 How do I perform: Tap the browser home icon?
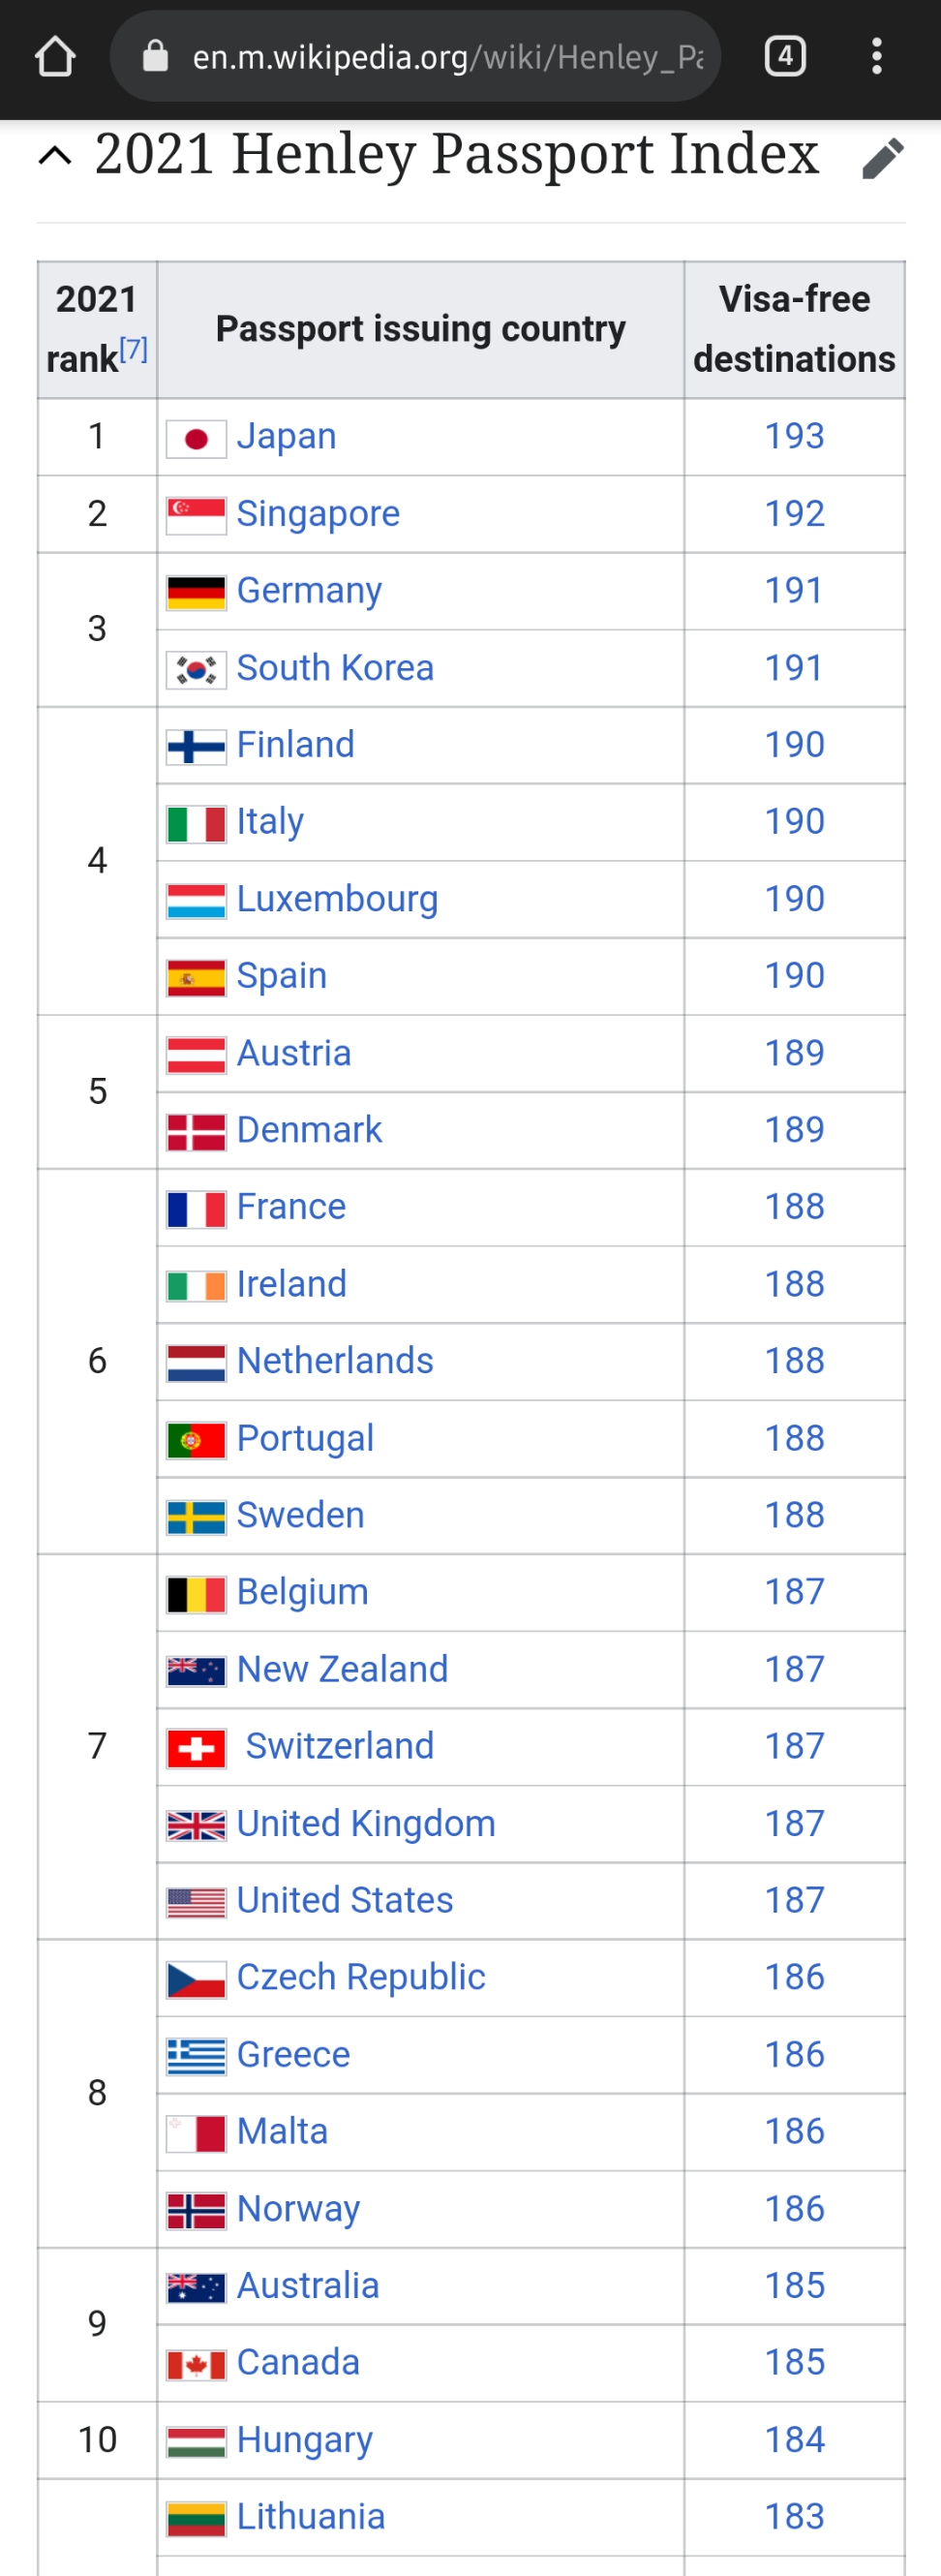click(55, 57)
